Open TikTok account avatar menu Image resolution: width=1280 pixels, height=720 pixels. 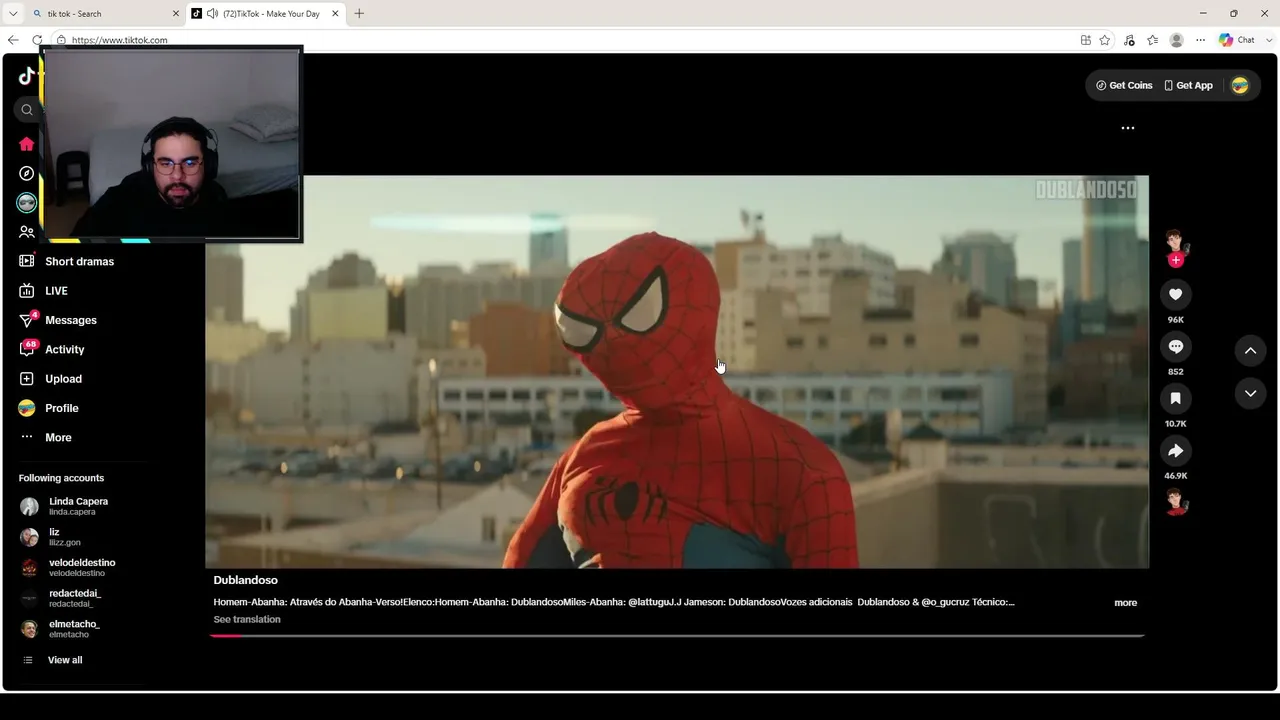coord(1240,86)
